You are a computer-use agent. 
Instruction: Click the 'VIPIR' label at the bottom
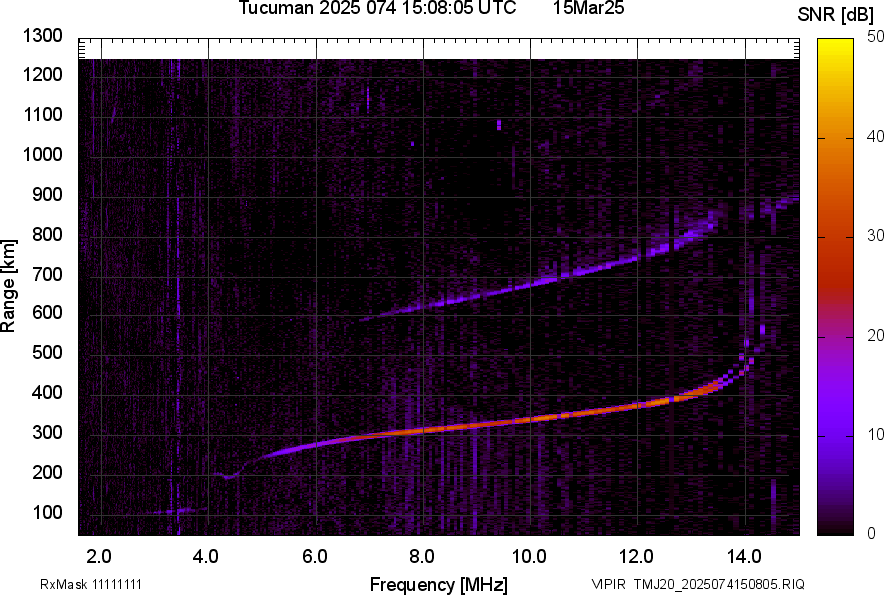tap(609, 584)
